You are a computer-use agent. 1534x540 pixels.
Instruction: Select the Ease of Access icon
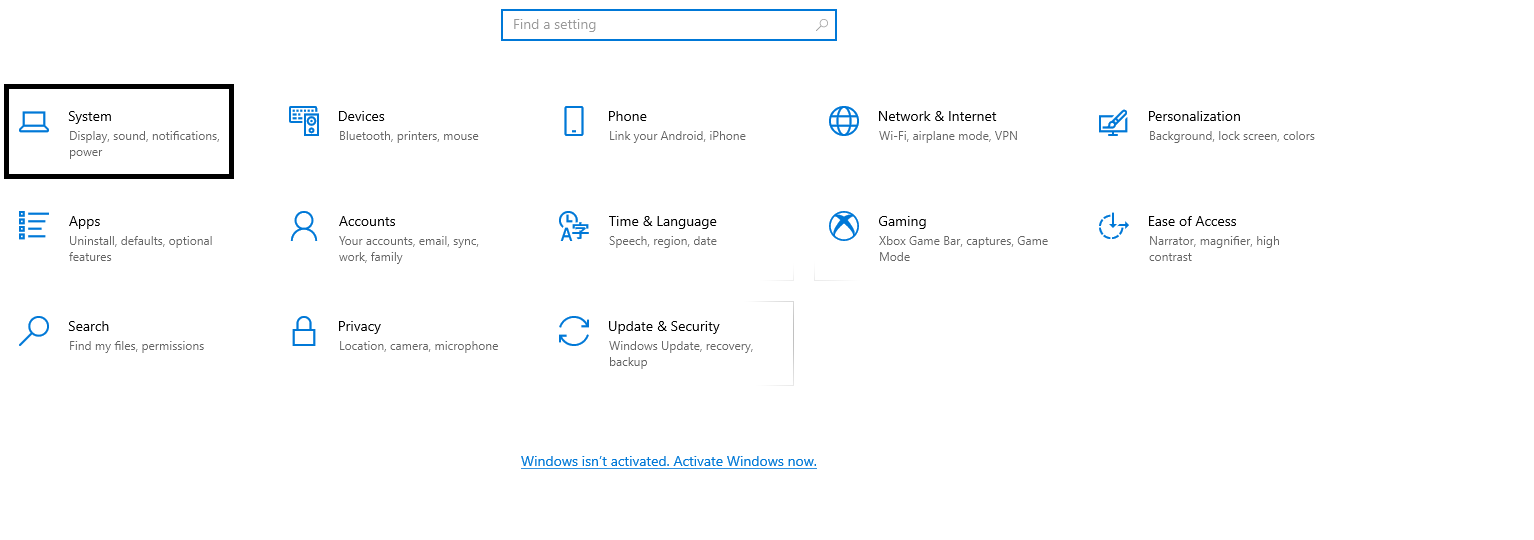coord(1113,226)
